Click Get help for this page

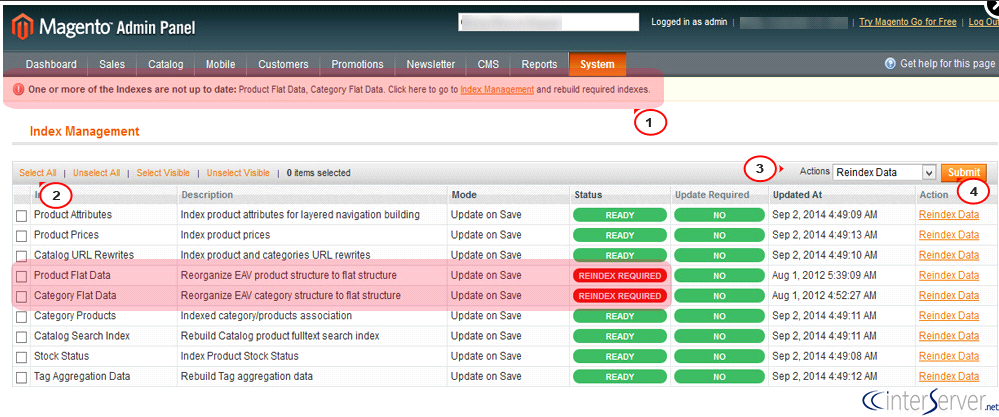point(947,64)
